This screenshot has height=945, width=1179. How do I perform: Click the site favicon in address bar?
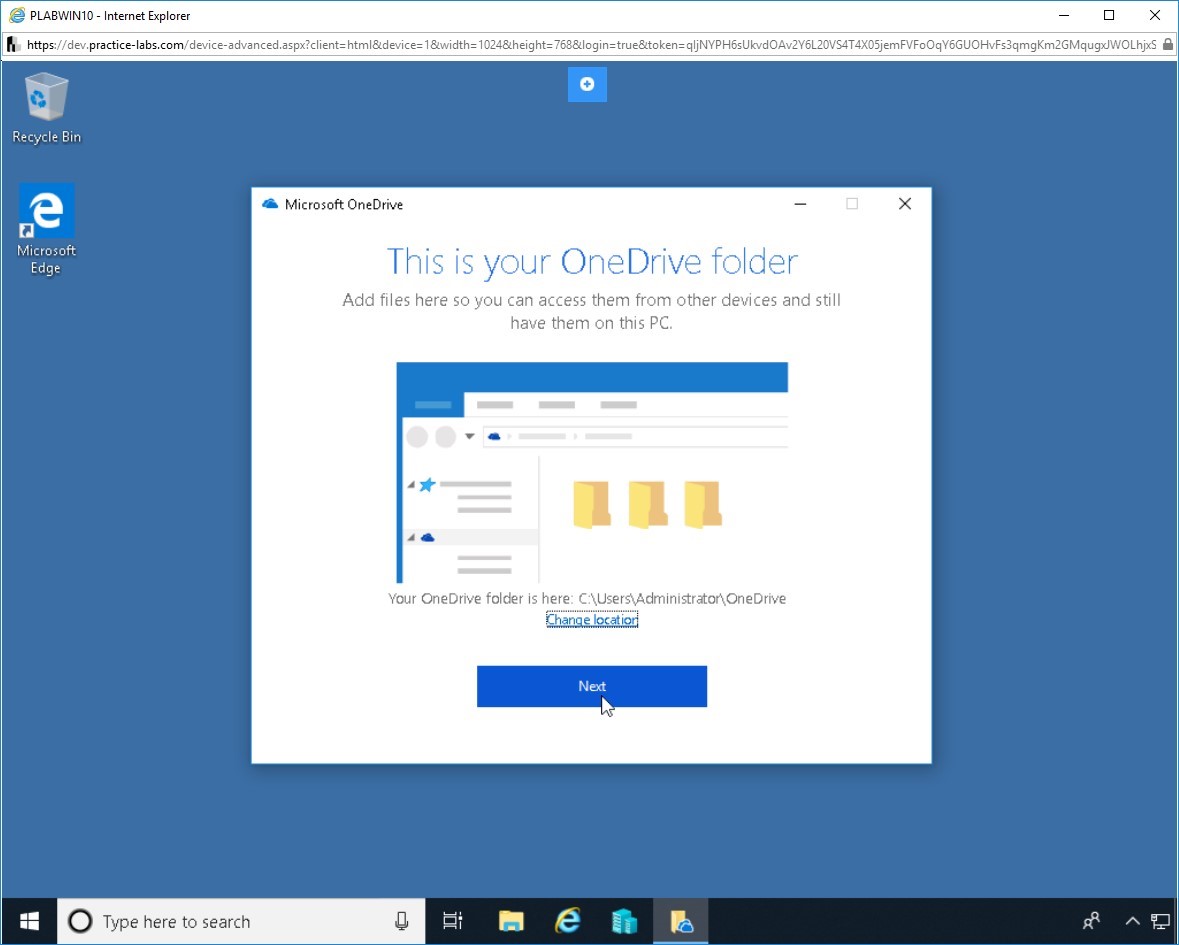click(x=13, y=44)
